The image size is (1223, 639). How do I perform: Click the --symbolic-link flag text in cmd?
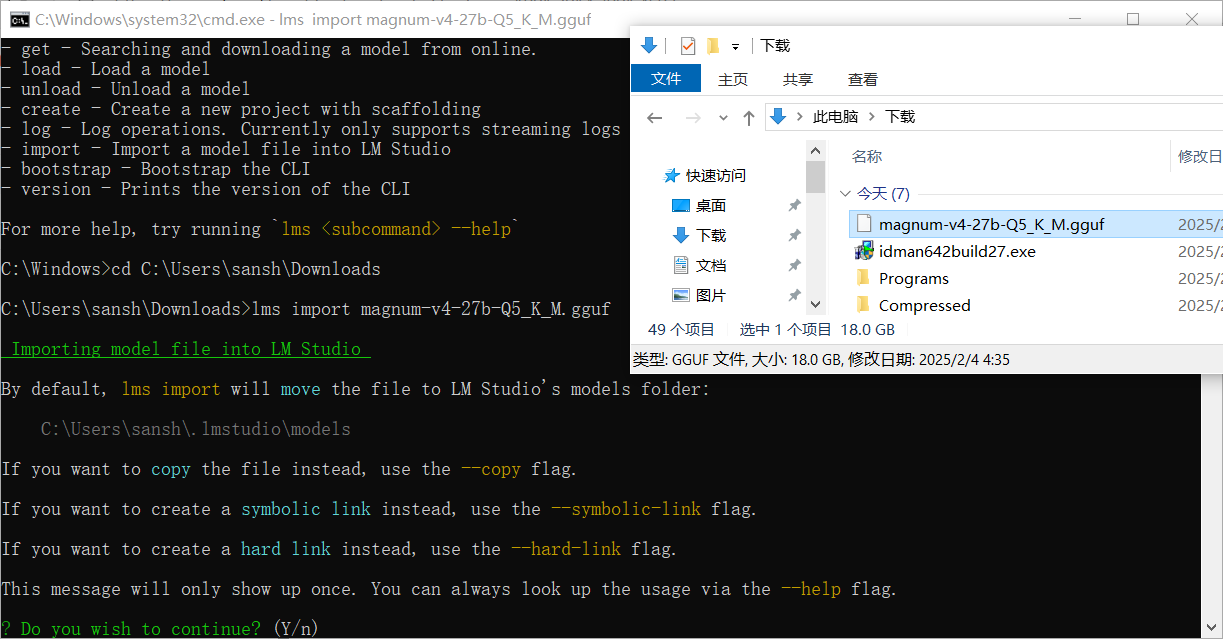pyautogui.click(x=626, y=509)
